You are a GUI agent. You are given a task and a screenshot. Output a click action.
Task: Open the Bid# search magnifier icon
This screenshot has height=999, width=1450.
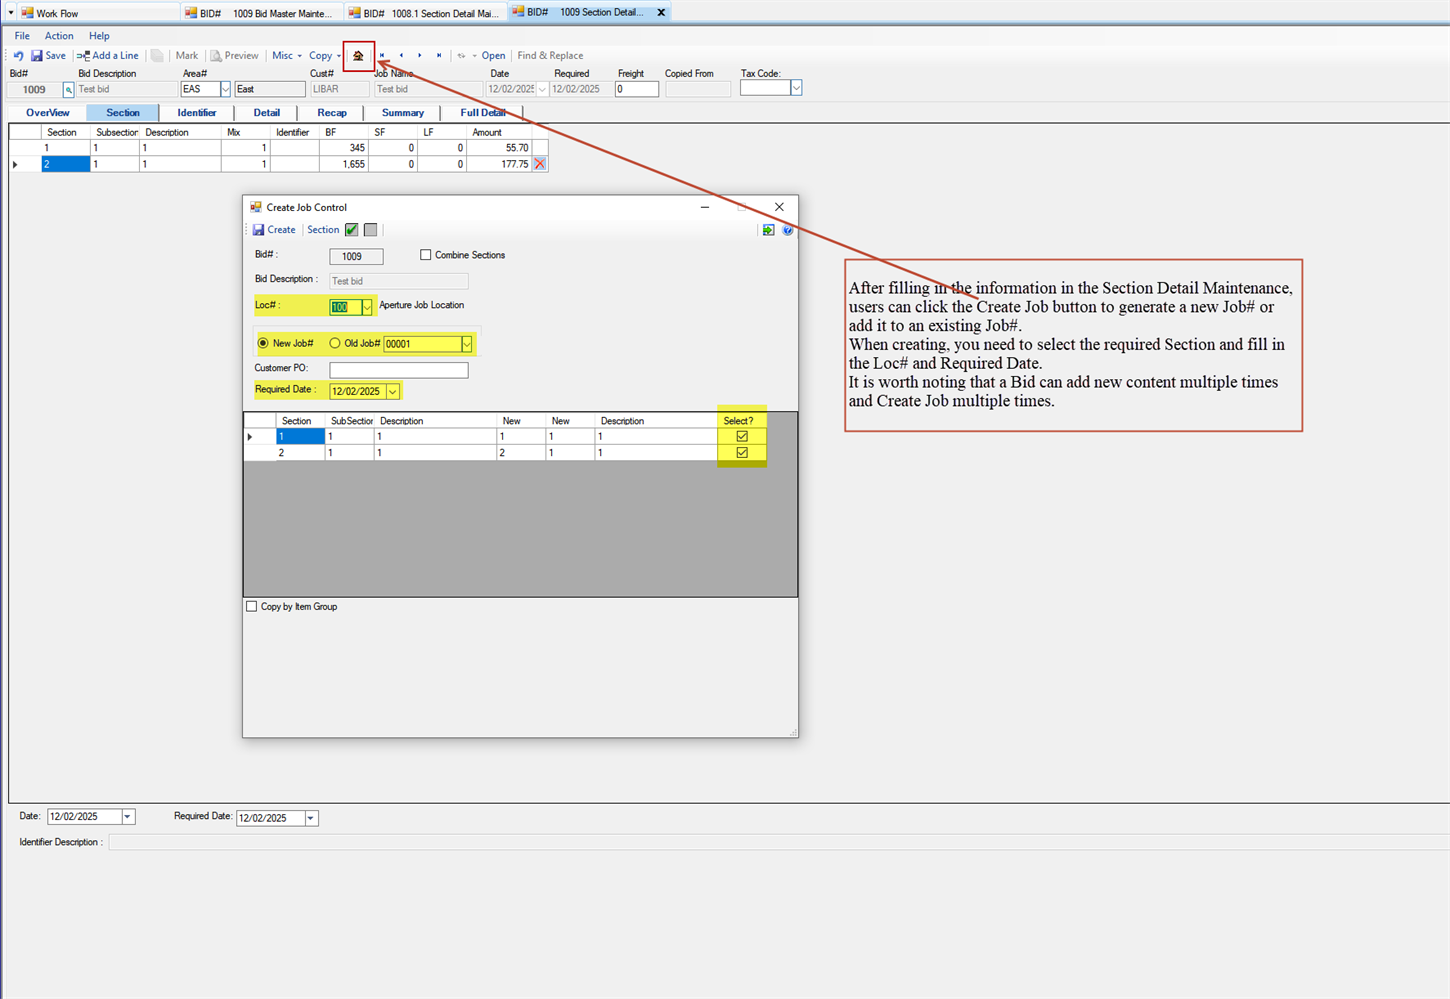point(68,88)
